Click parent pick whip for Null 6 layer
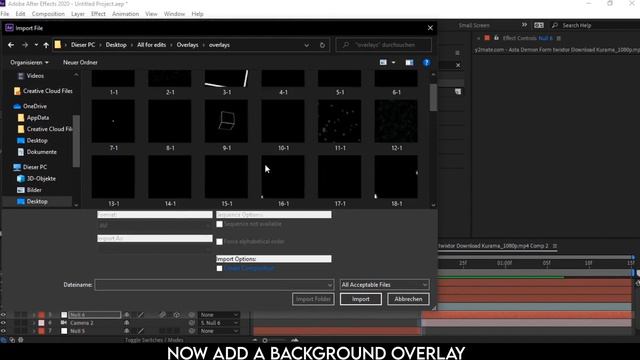The width and height of the screenshot is (640, 360). pos(191,315)
